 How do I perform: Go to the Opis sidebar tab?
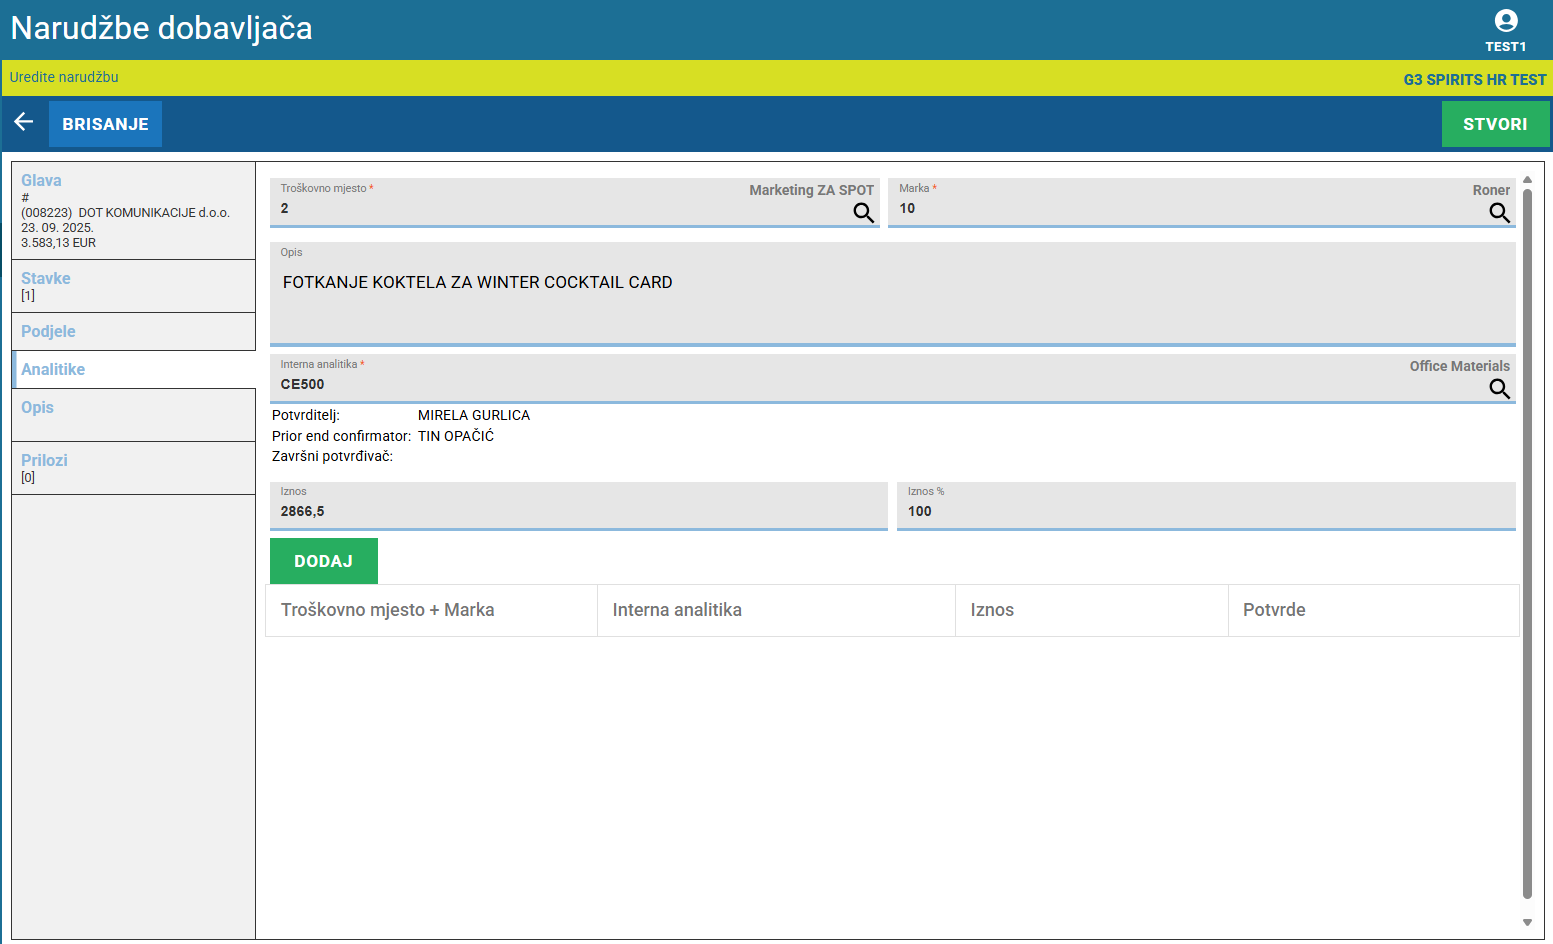click(x=38, y=408)
